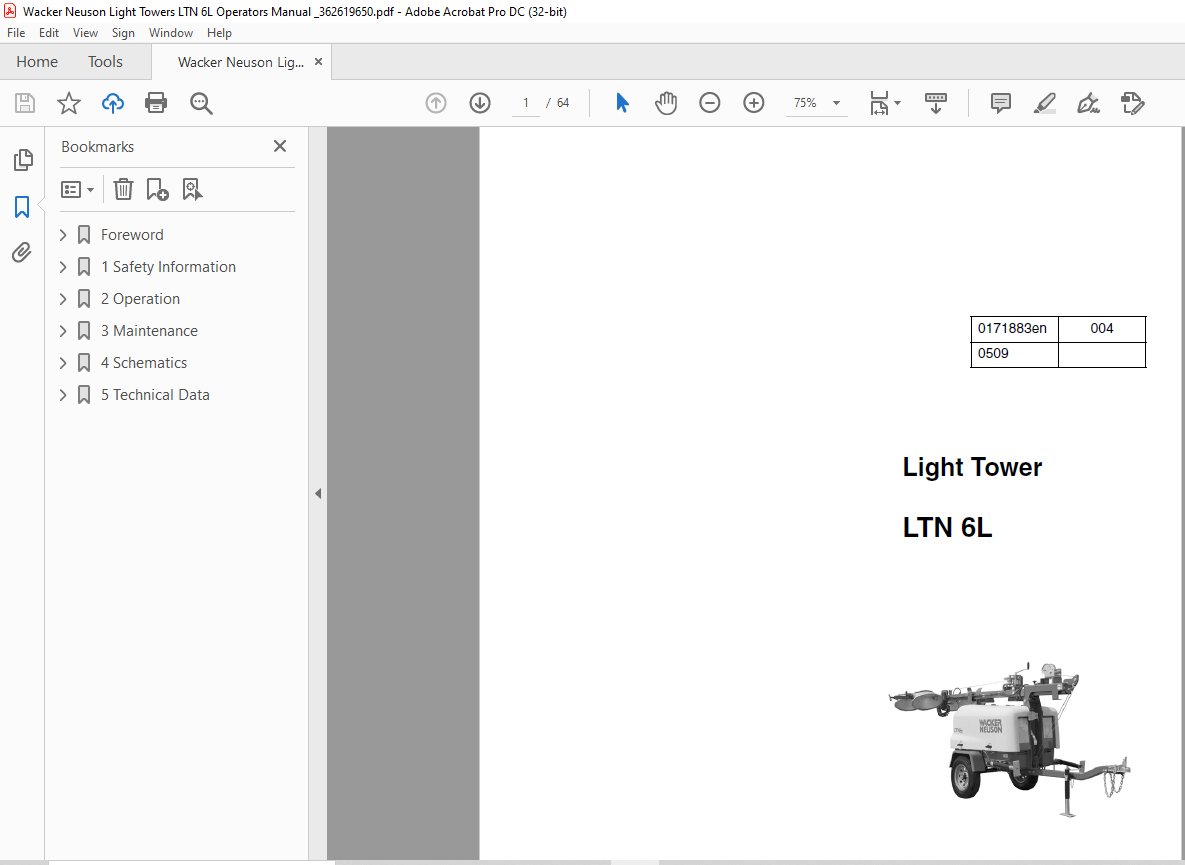Go to previous page arrow
Viewport: 1185px width, 865px height.
[x=436, y=103]
